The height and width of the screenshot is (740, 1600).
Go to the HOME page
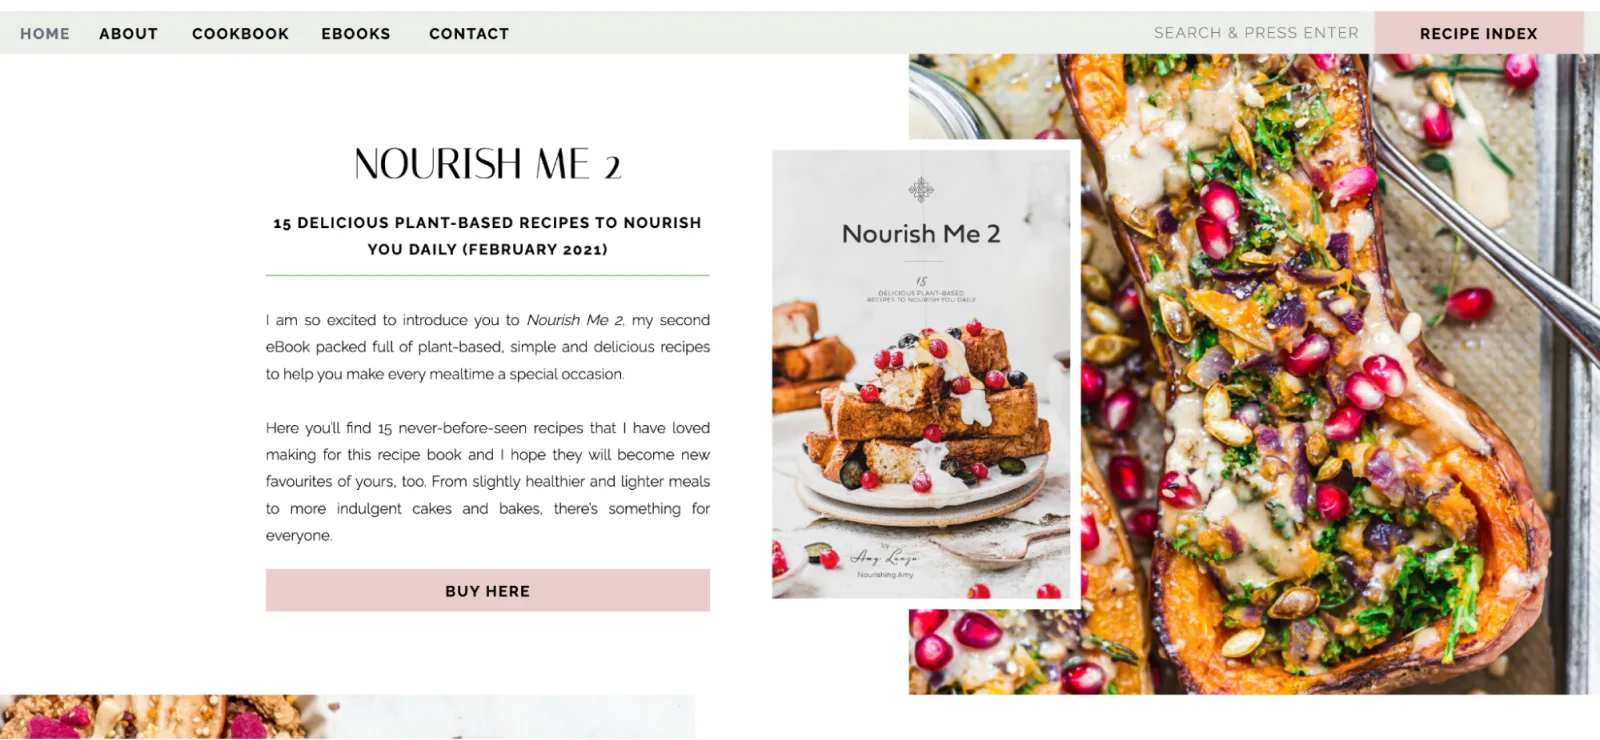coord(45,34)
